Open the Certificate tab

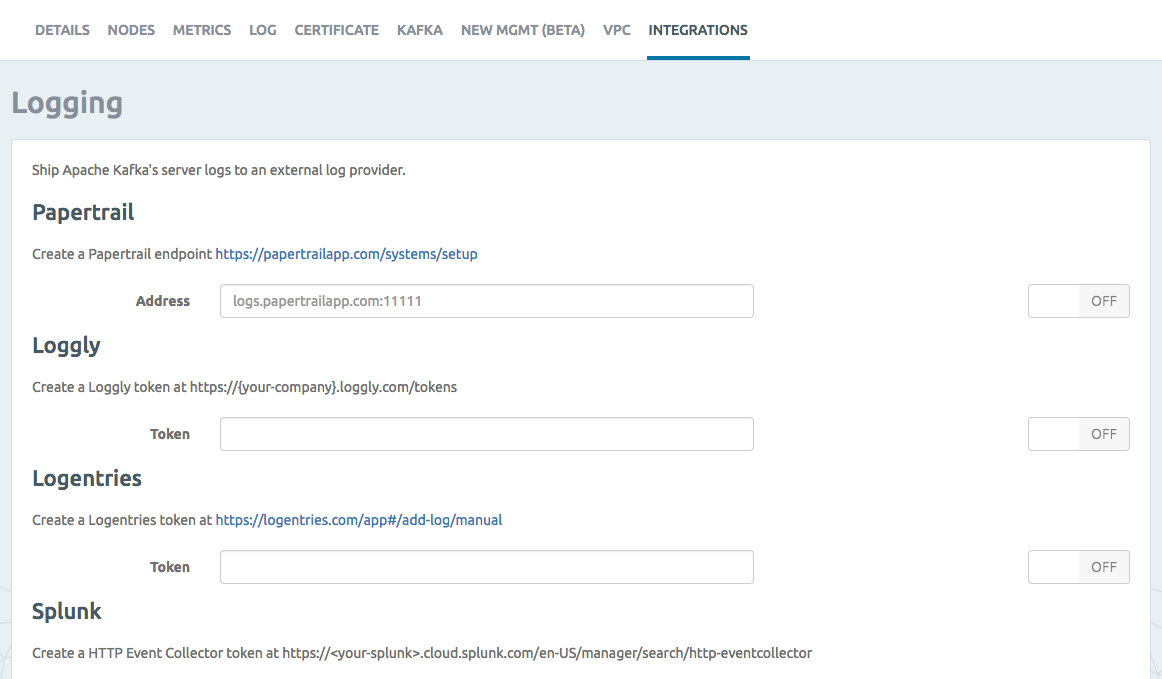[x=336, y=30]
